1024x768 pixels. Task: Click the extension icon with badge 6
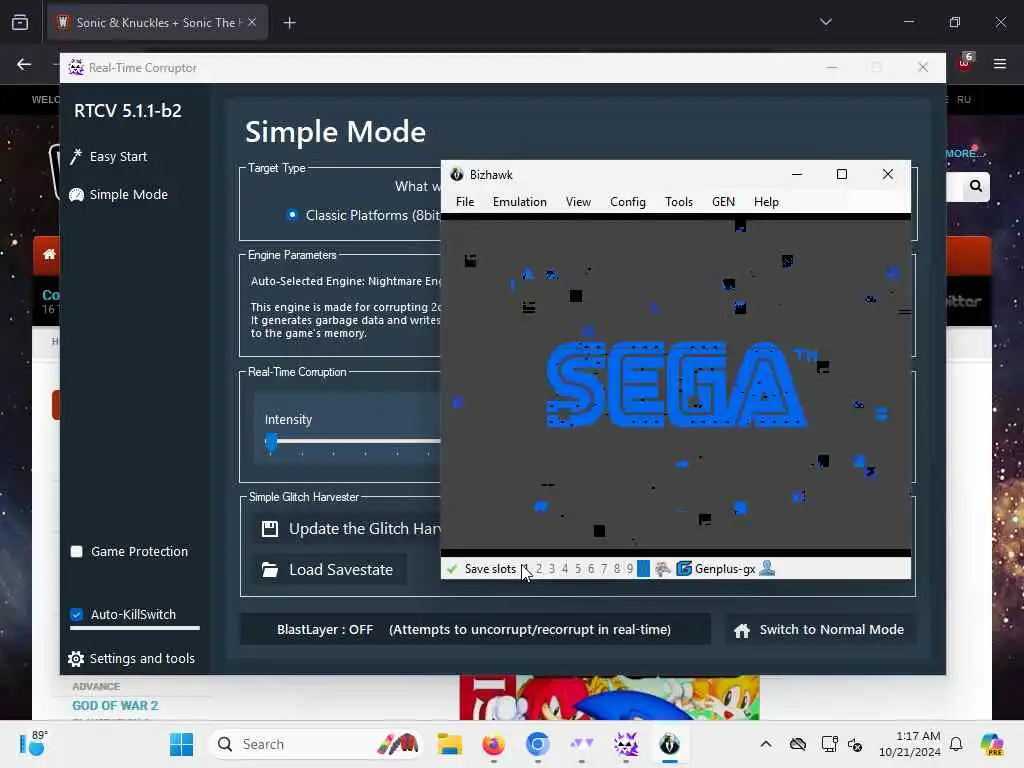[965, 63]
